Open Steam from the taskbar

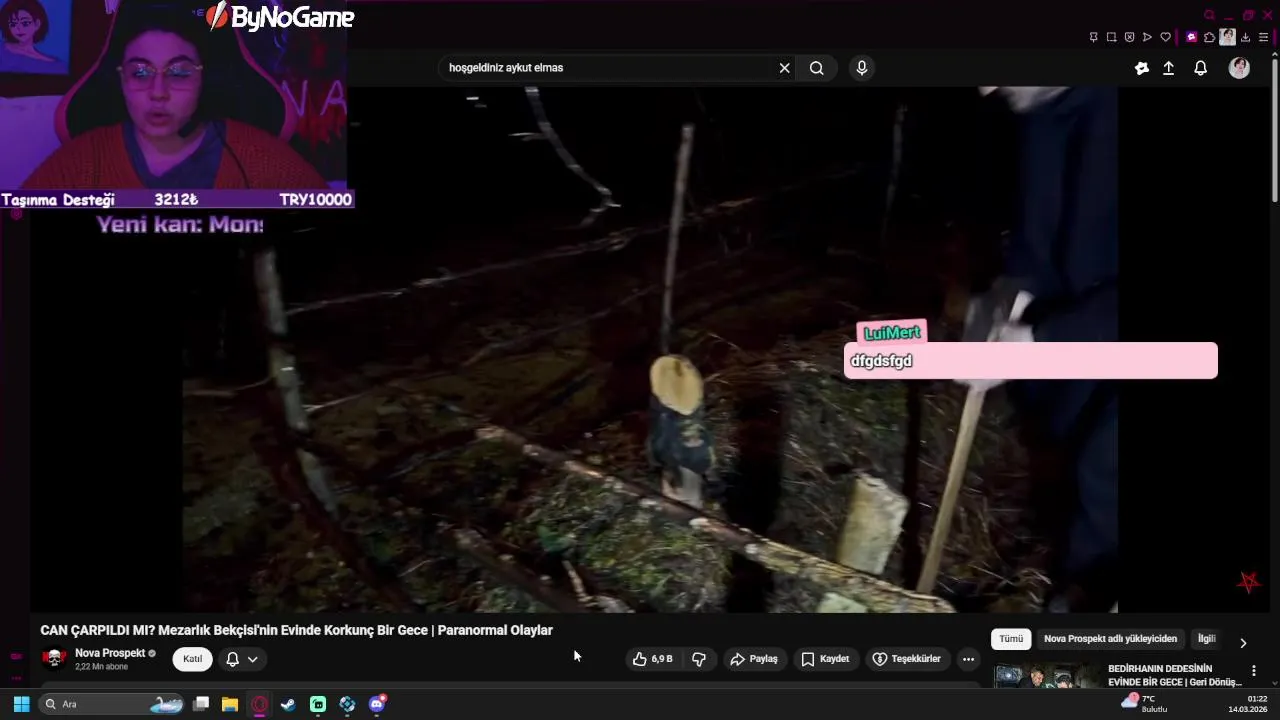(288, 704)
